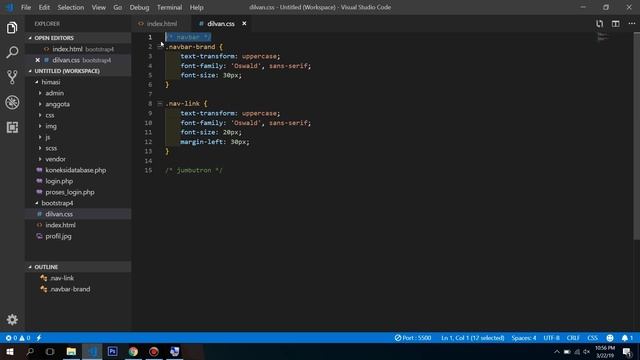The image size is (640, 360).
Task: Expand the scss folder
Action: [40, 148]
